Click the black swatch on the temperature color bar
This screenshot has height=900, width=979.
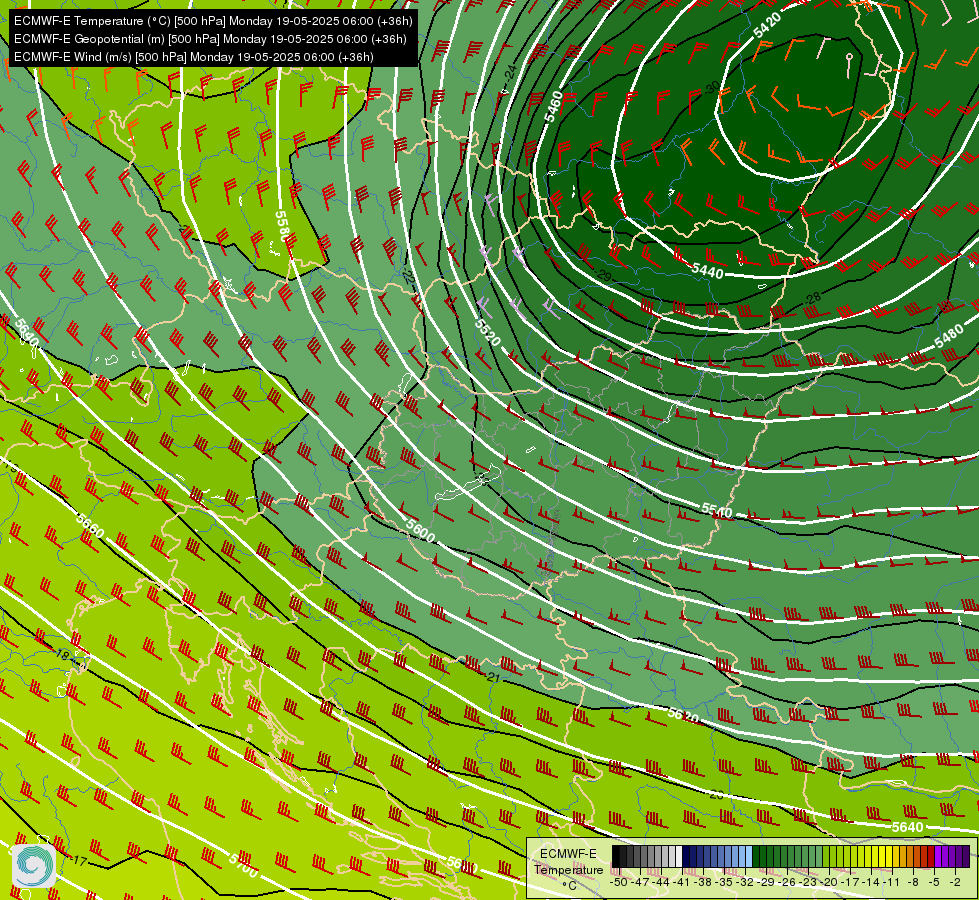[616, 856]
